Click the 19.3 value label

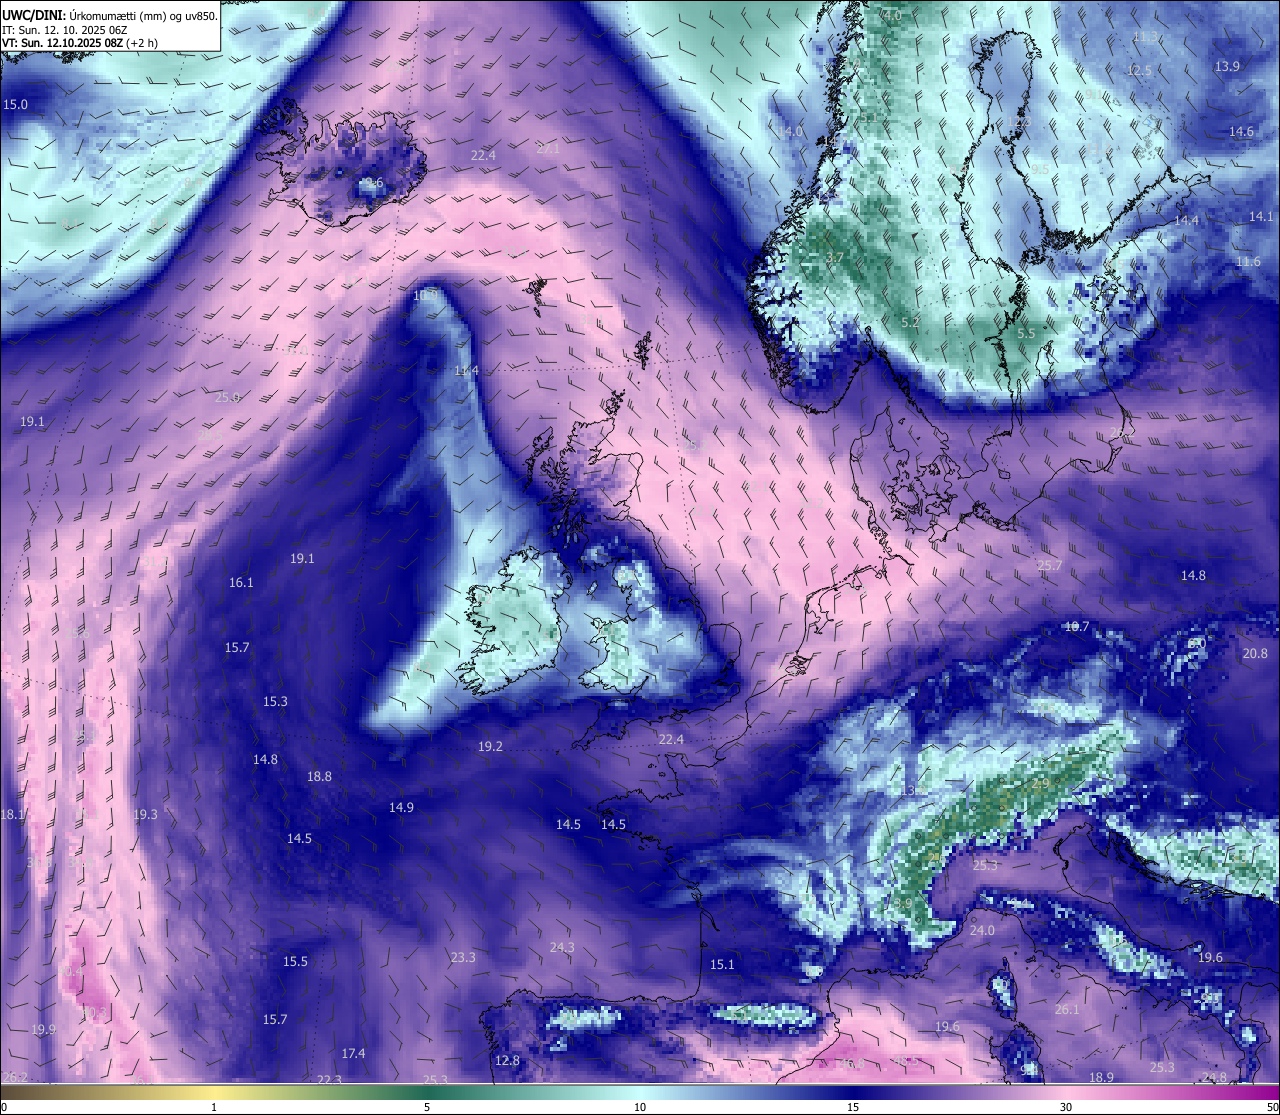point(145,815)
